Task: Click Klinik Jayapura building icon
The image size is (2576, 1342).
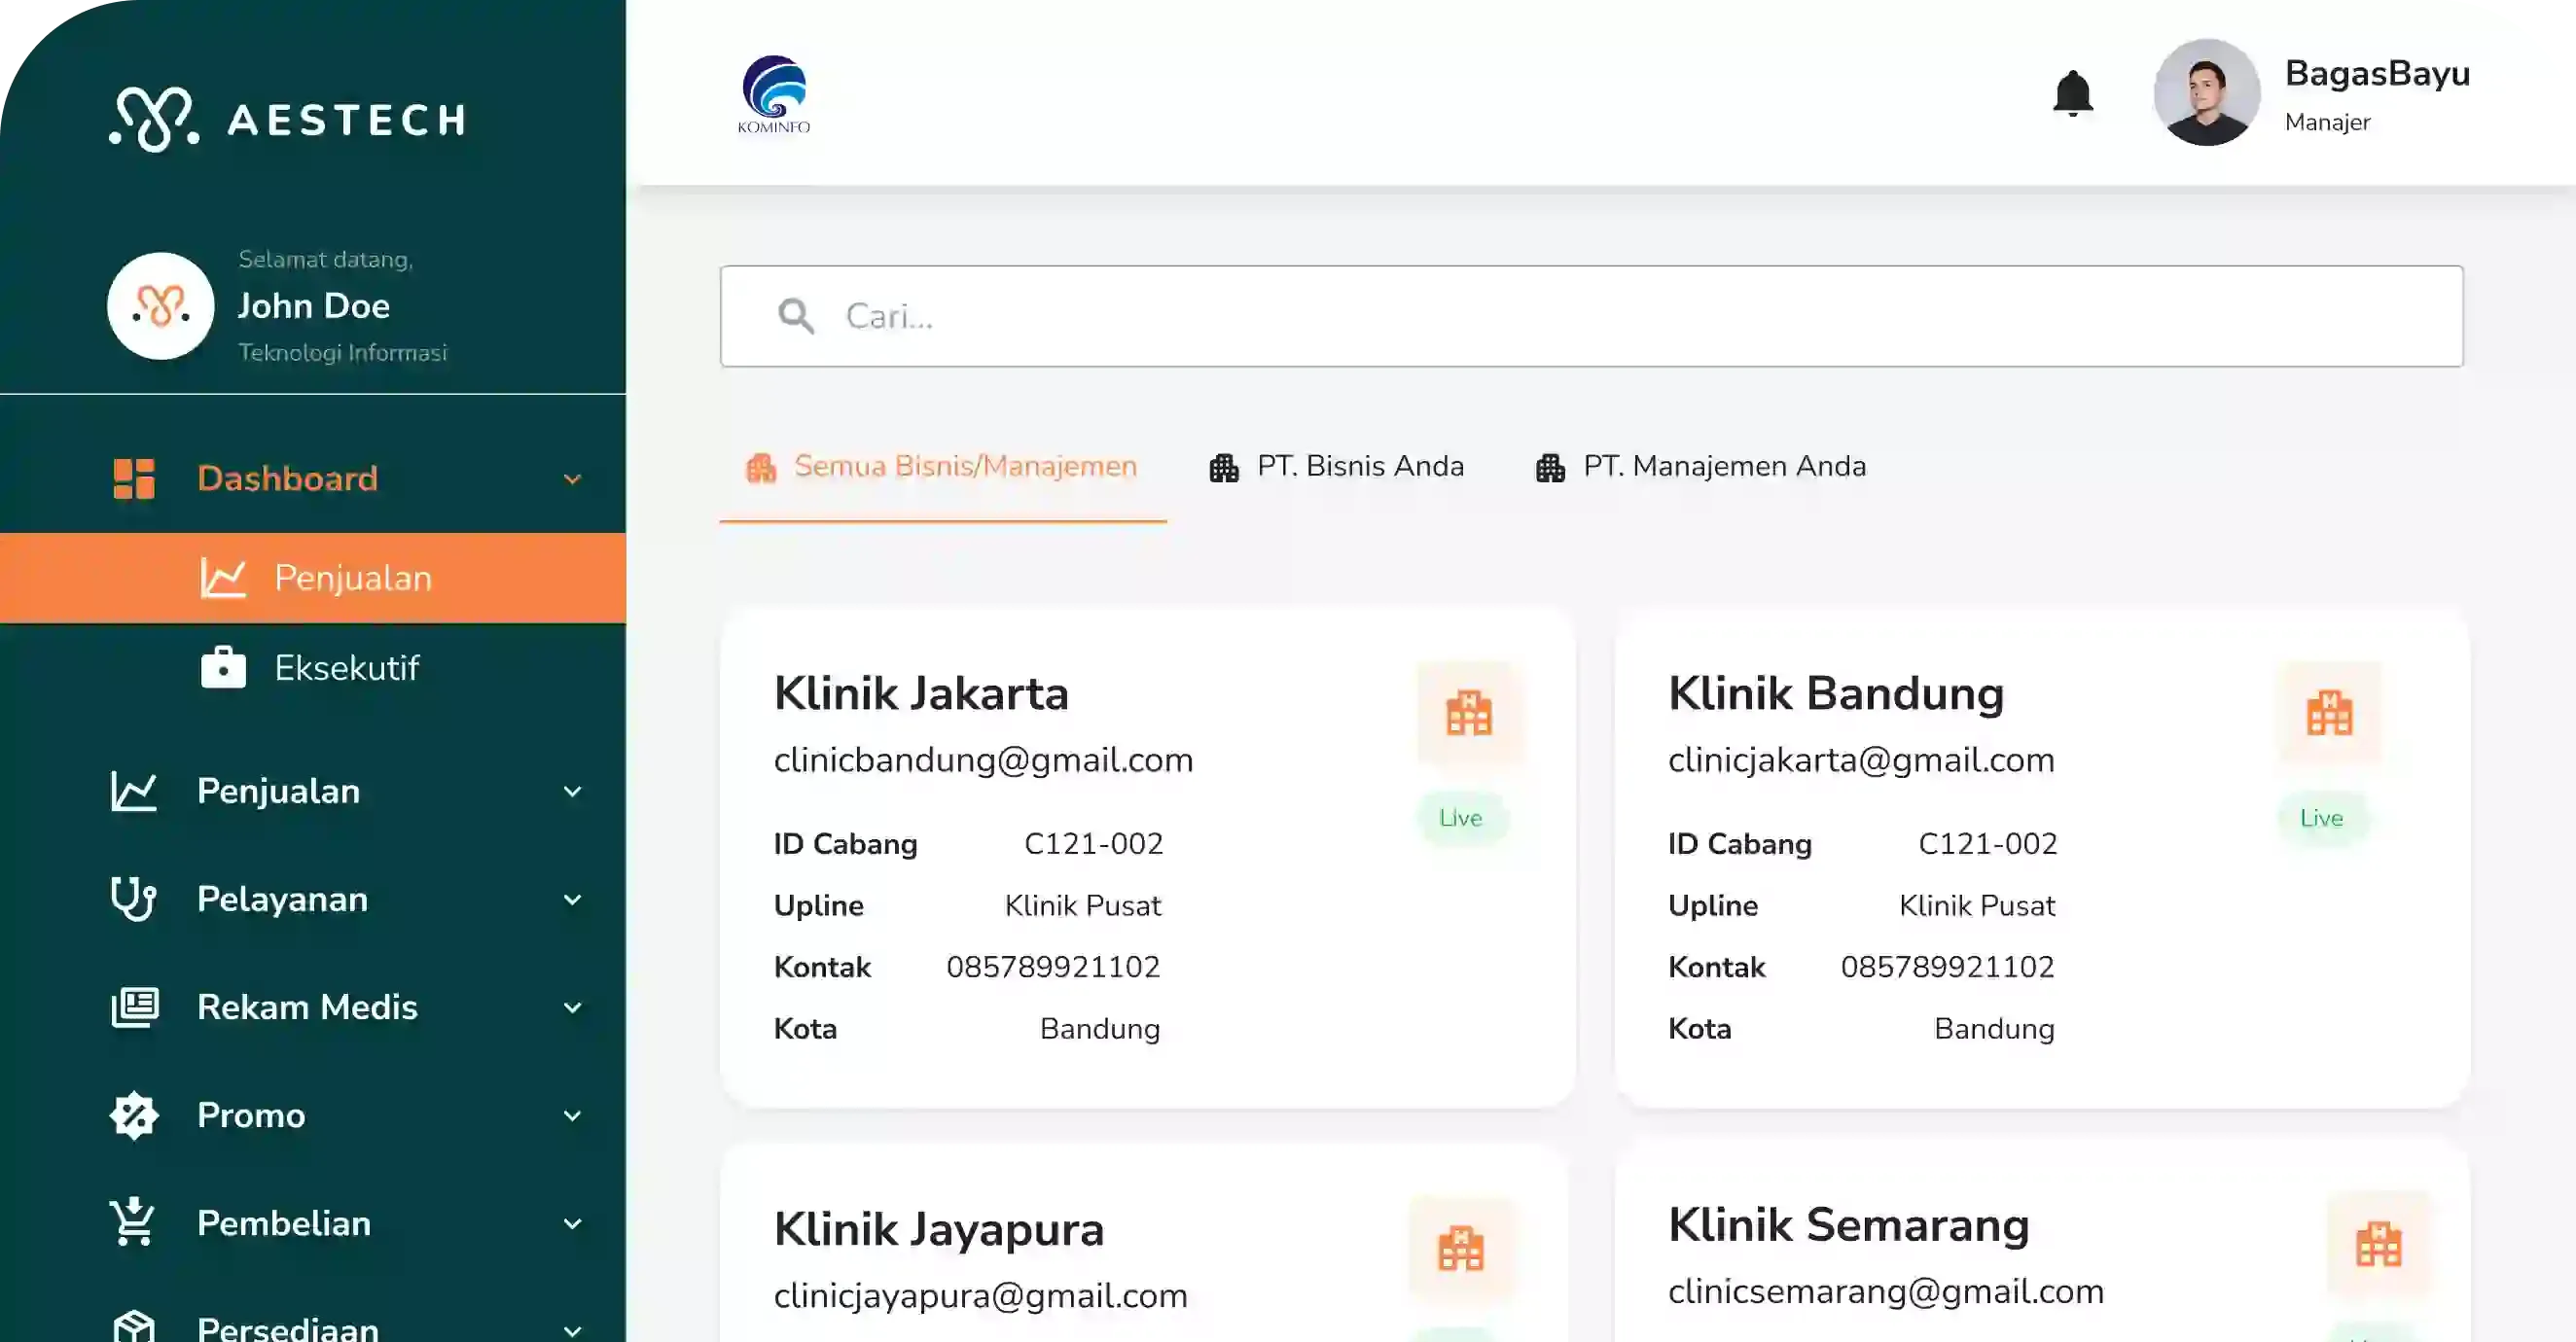Action: point(1461,1249)
